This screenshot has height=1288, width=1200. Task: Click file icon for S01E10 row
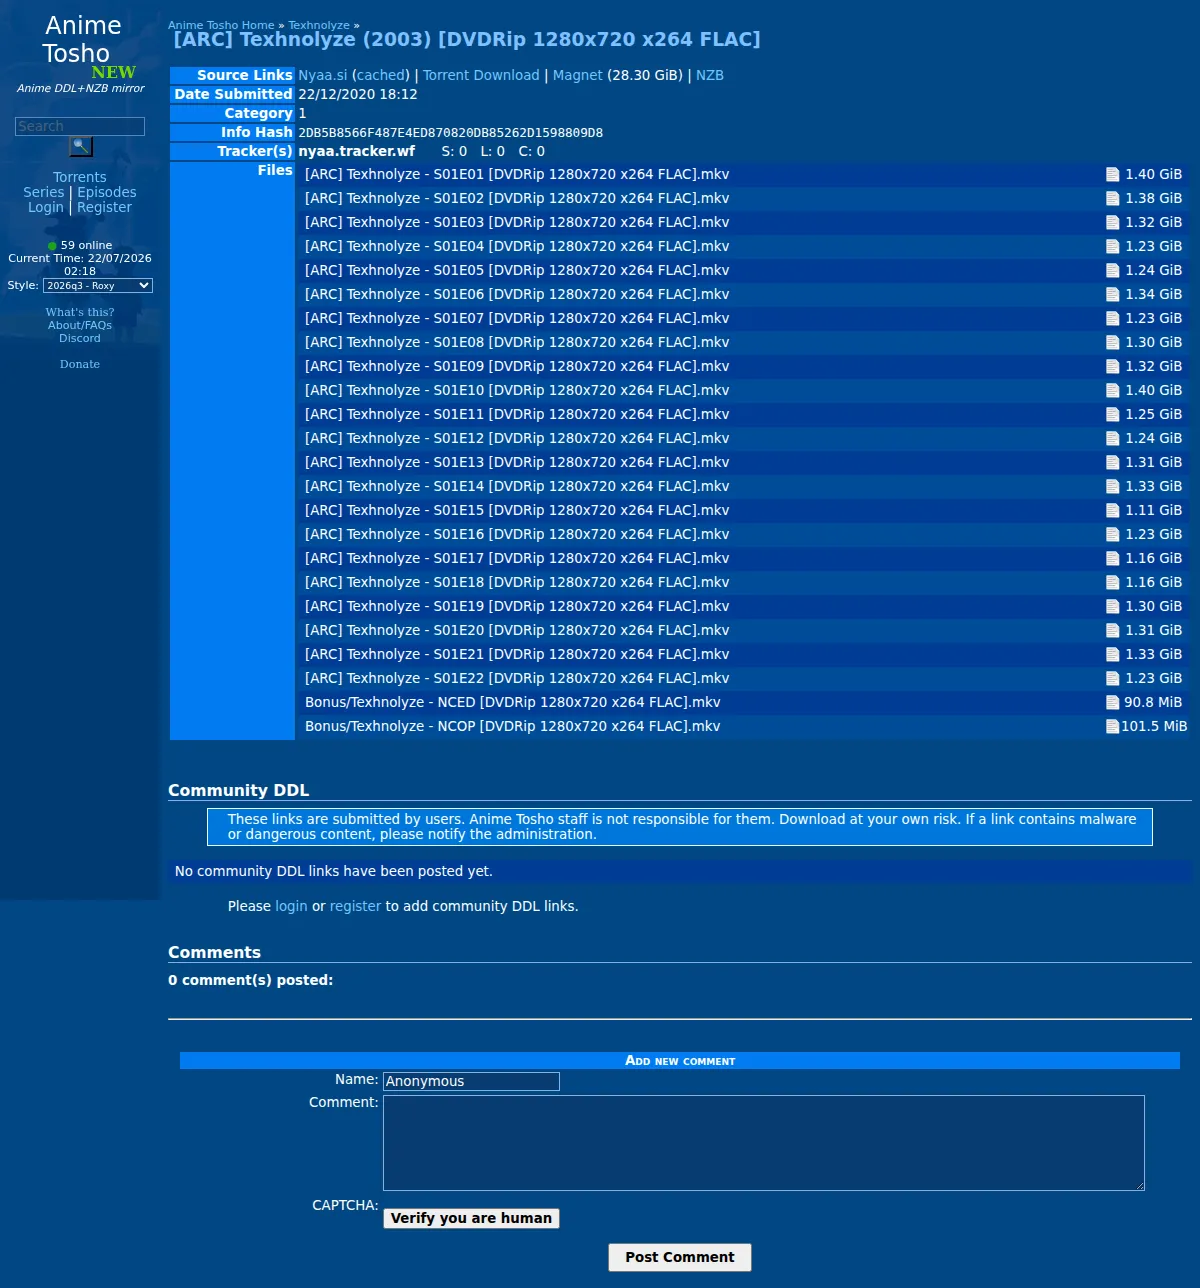pos(1112,390)
